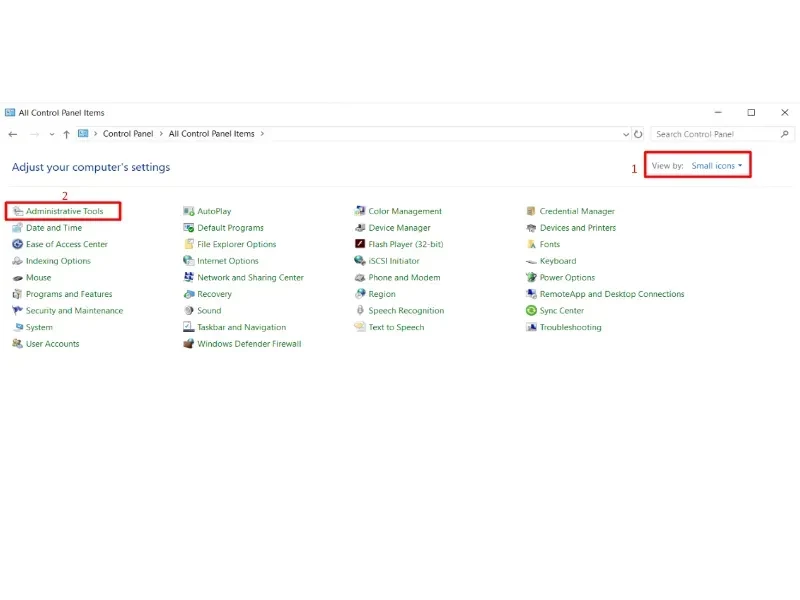This screenshot has height=600, width=800.
Task: Click Network and Sharing Center icon
Action: 189,278
